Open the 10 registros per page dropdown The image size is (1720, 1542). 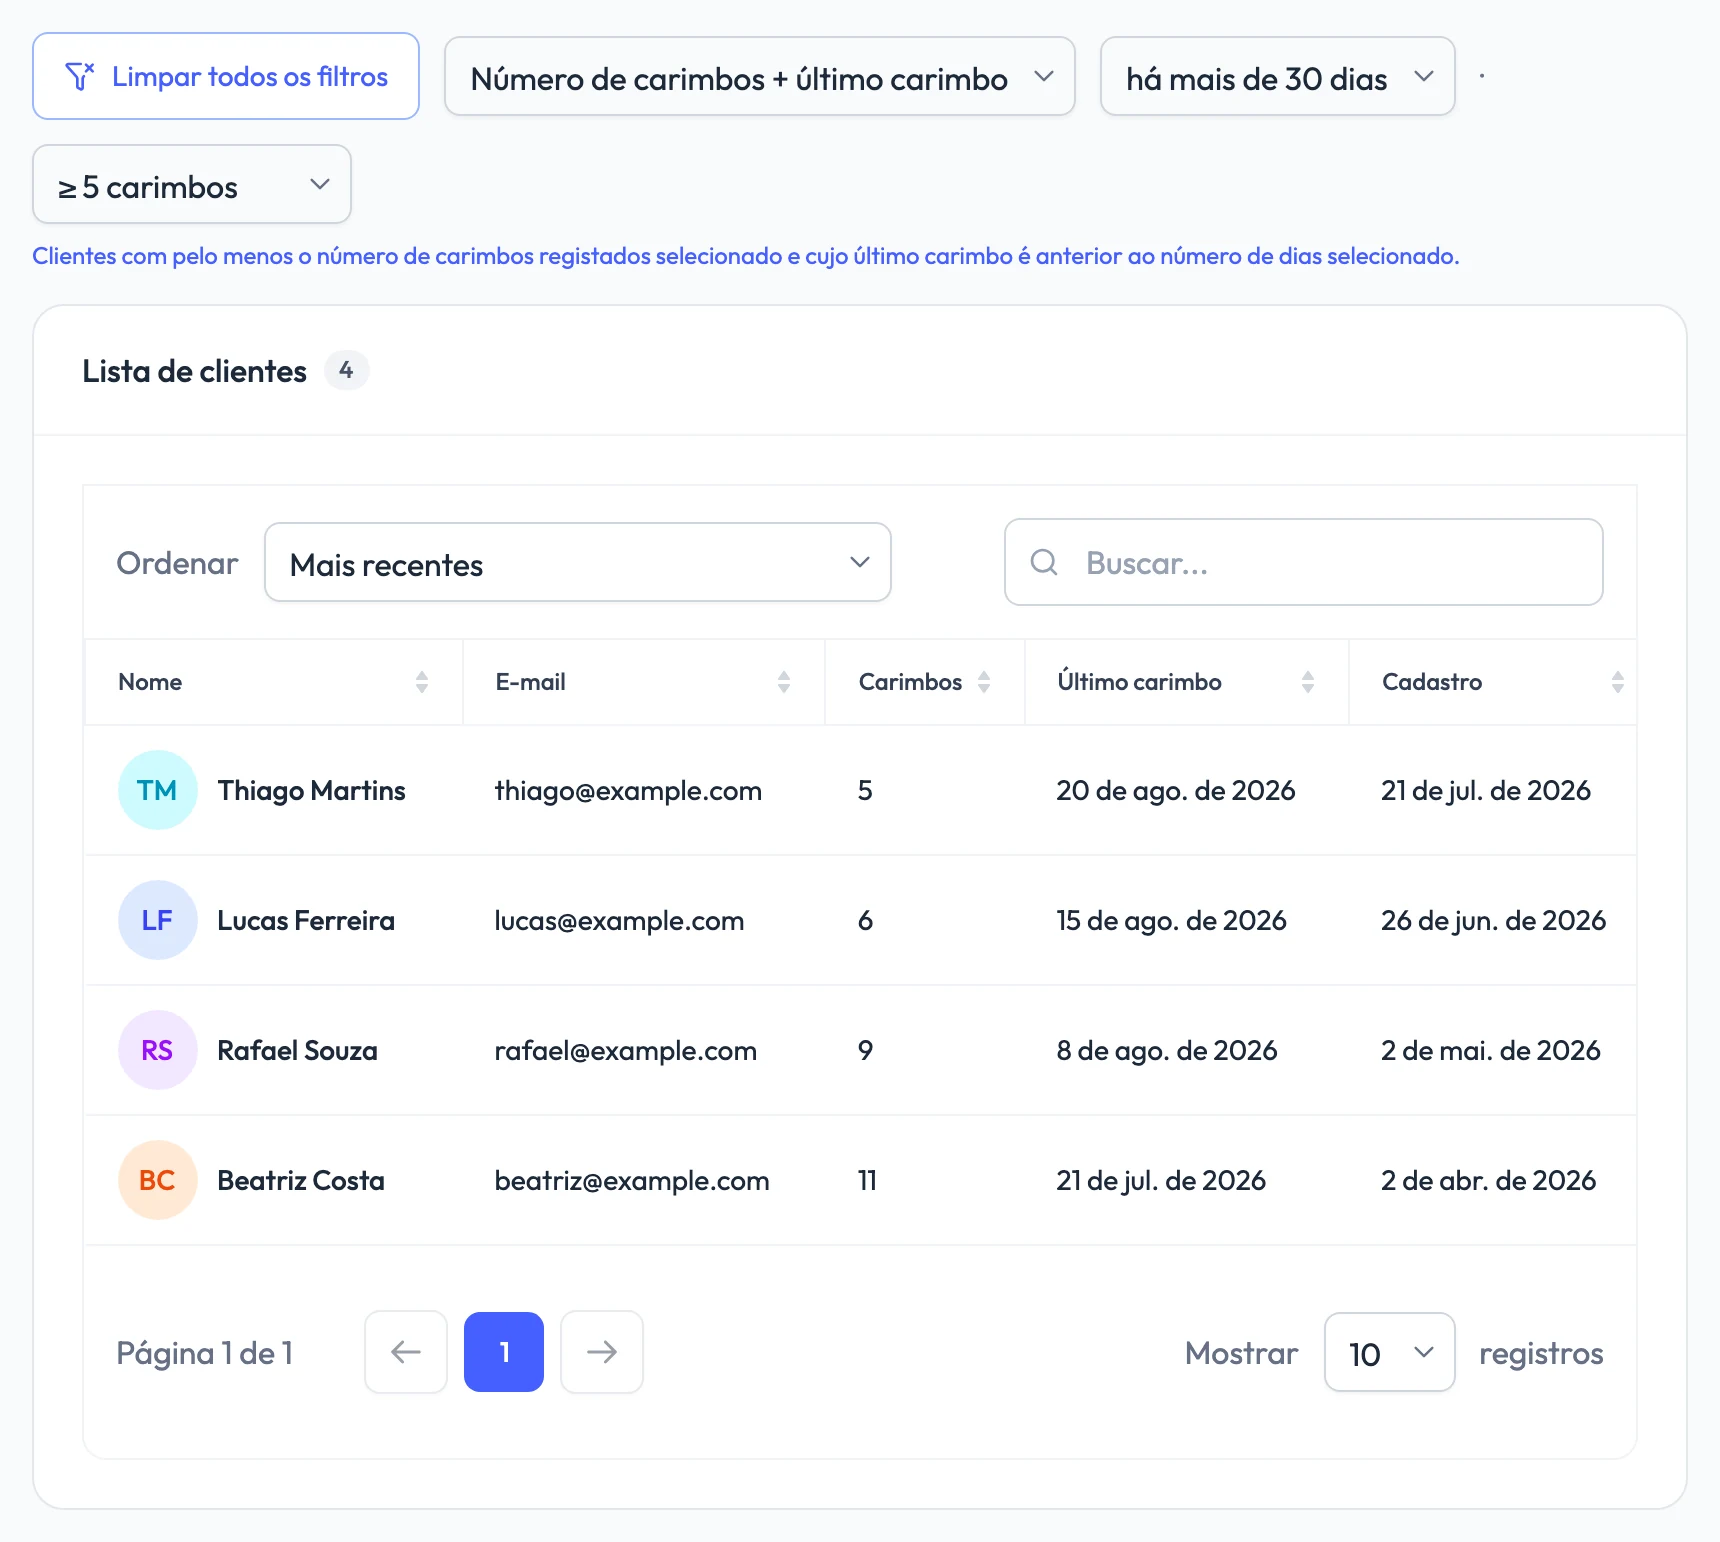click(1390, 1352)
